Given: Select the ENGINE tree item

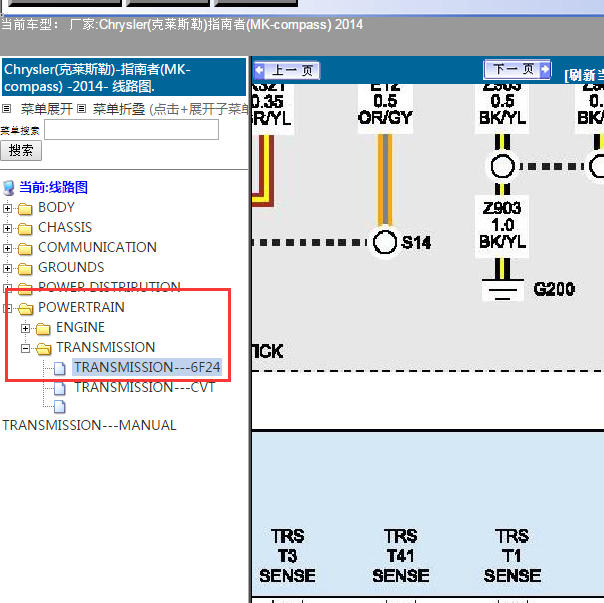Looking at the screenshot, I should point(81,328).
